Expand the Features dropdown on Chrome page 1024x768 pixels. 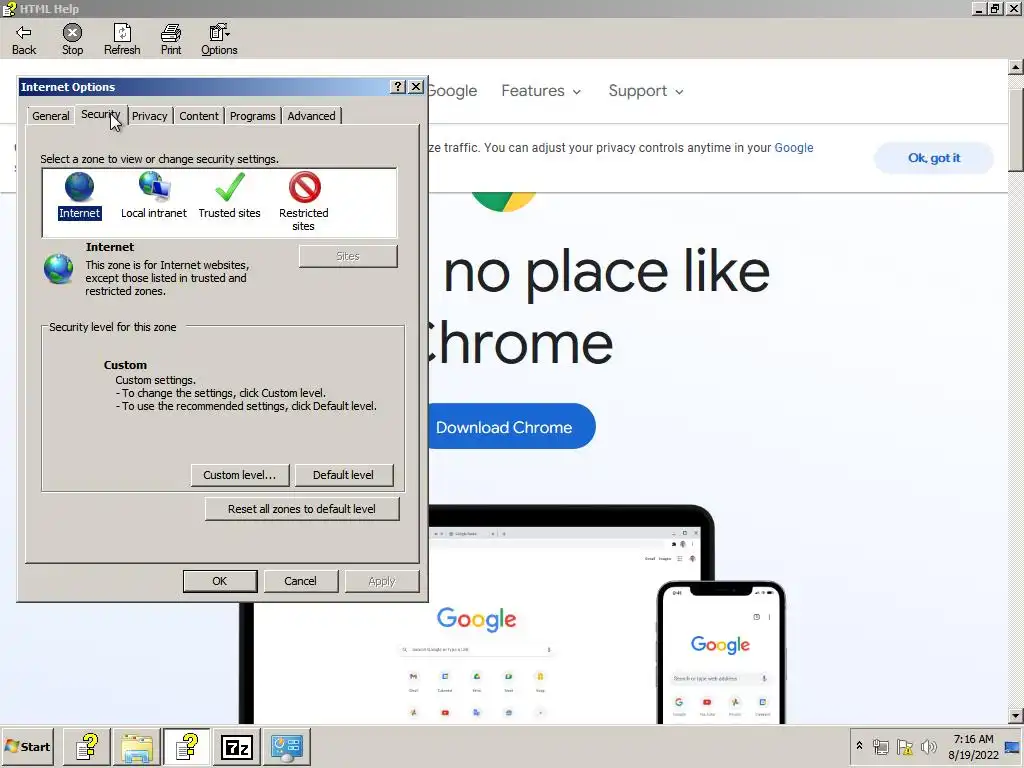541,91
